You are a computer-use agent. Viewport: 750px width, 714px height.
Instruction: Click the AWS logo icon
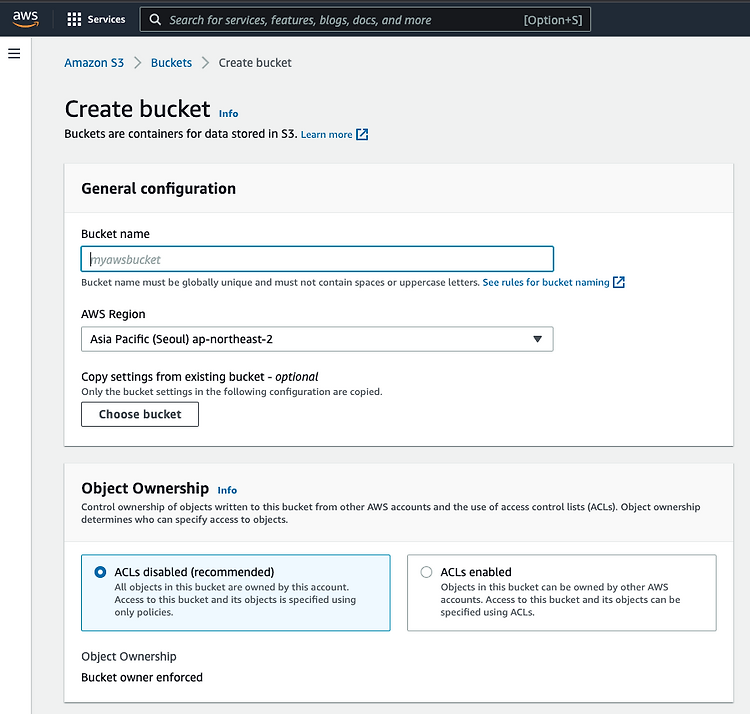tap(25, 19)
